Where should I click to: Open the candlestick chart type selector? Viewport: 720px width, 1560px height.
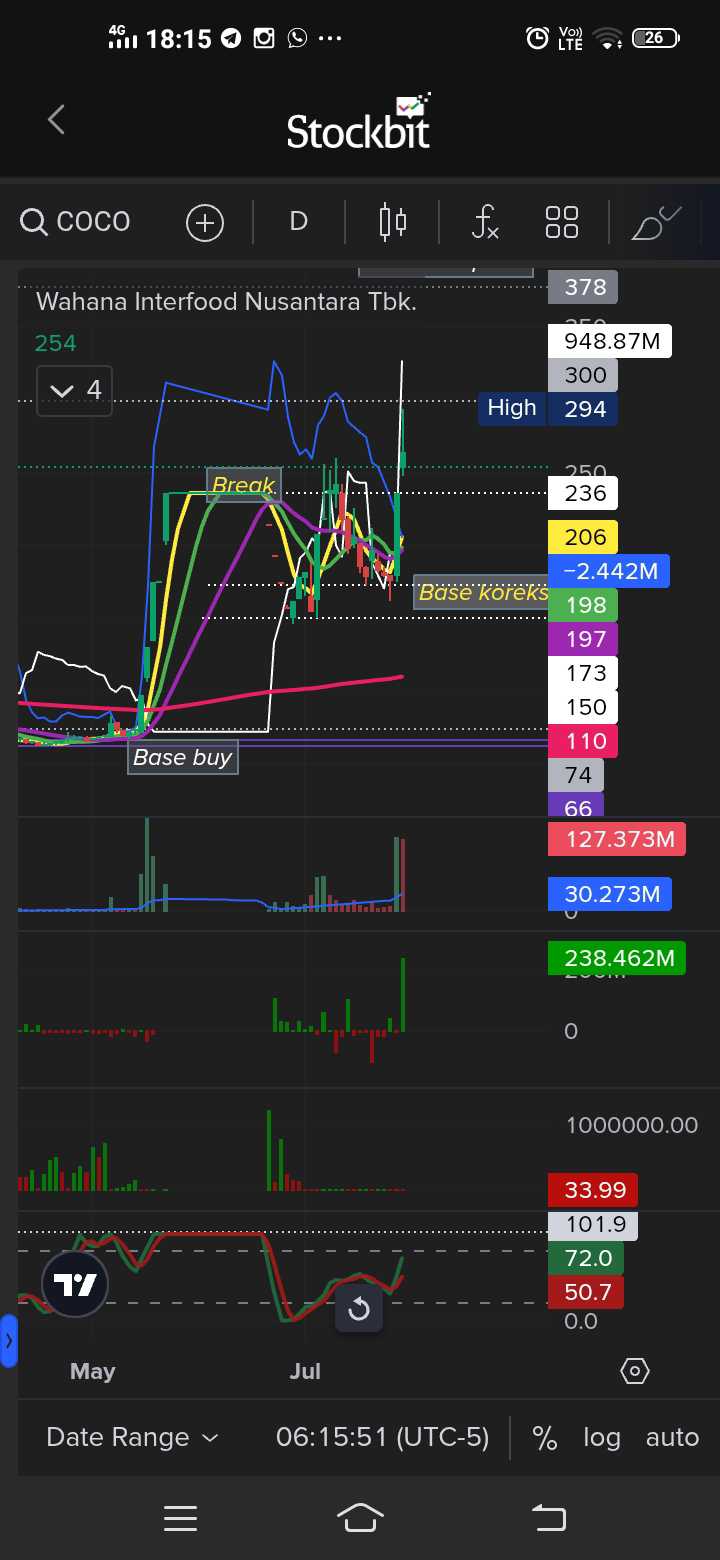click(x=393, y=221)
